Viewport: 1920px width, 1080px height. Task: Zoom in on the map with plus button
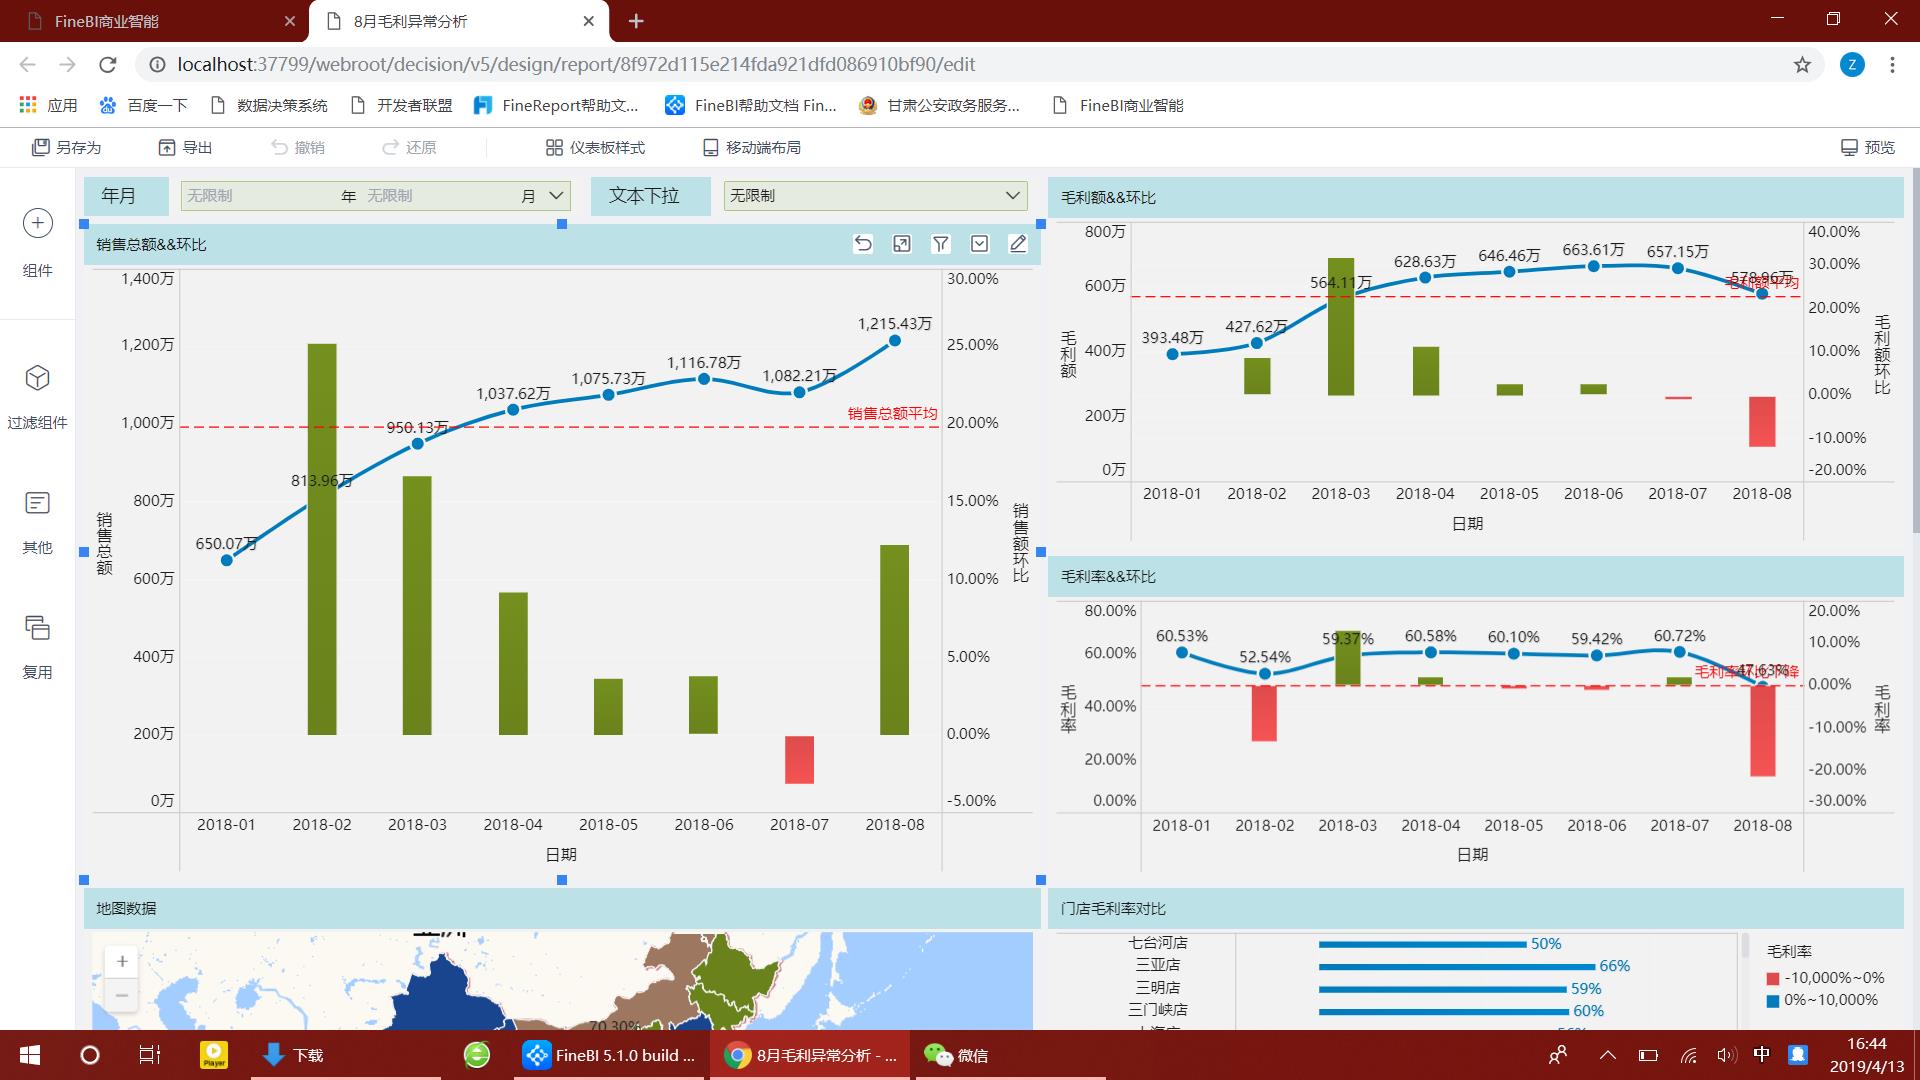tap(122, 962)
